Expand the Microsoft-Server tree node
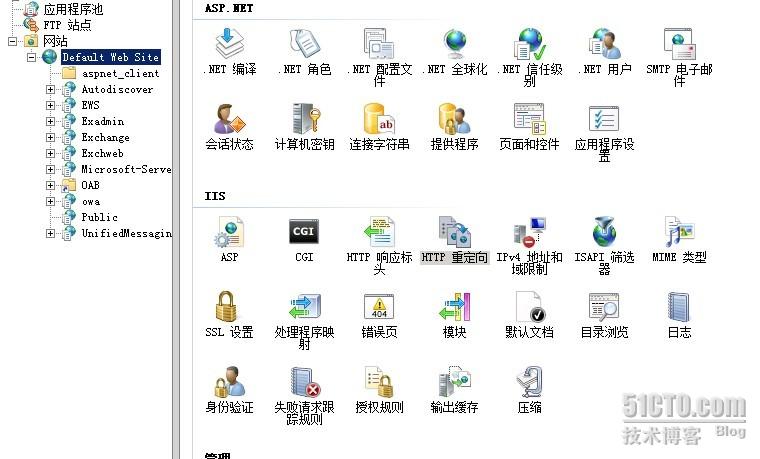The image size is (760, 459). tap(50, 169)
